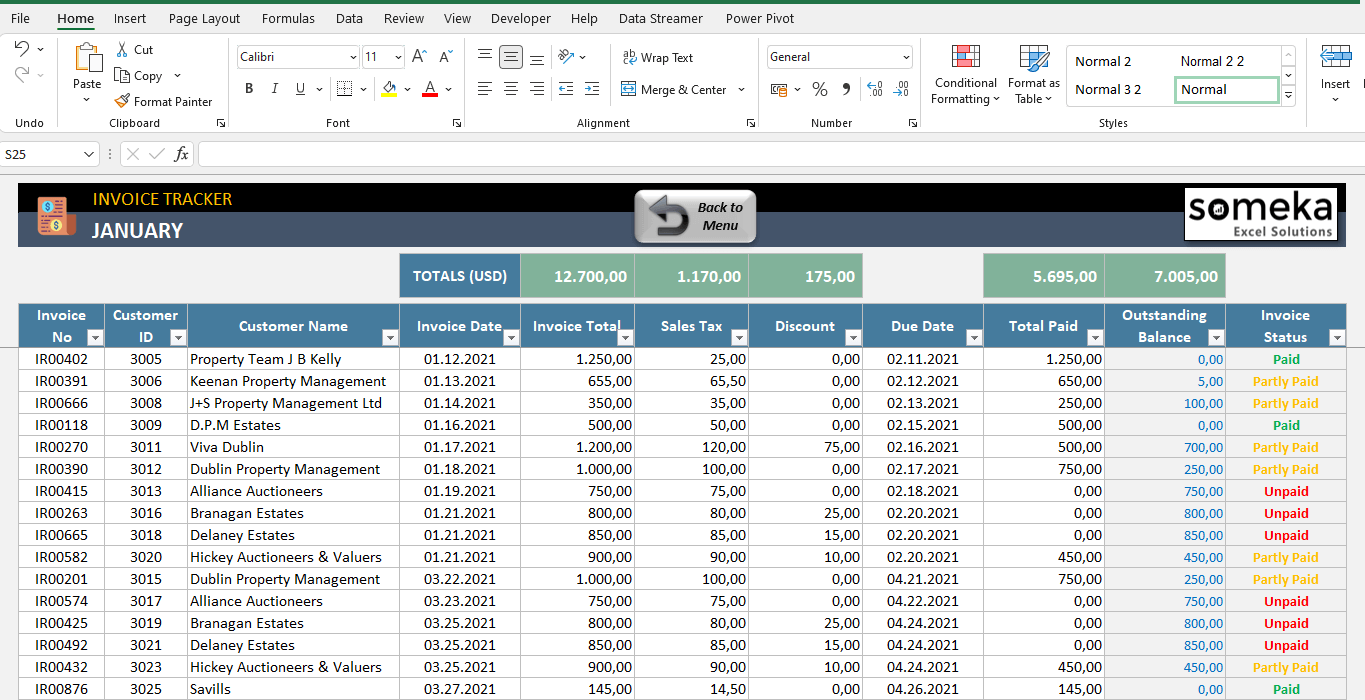Viewport: 1365px width, 700px height.
Task: Click the Merge & Center icon
Action: pos(630,89)
